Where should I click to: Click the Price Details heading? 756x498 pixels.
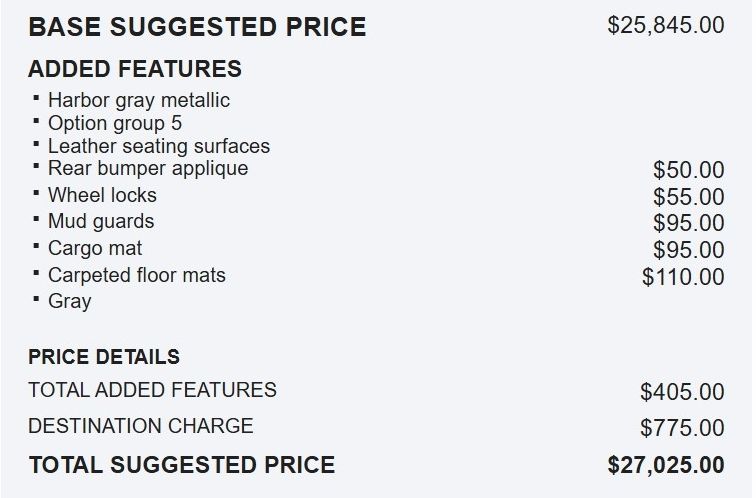click(104, 357)
